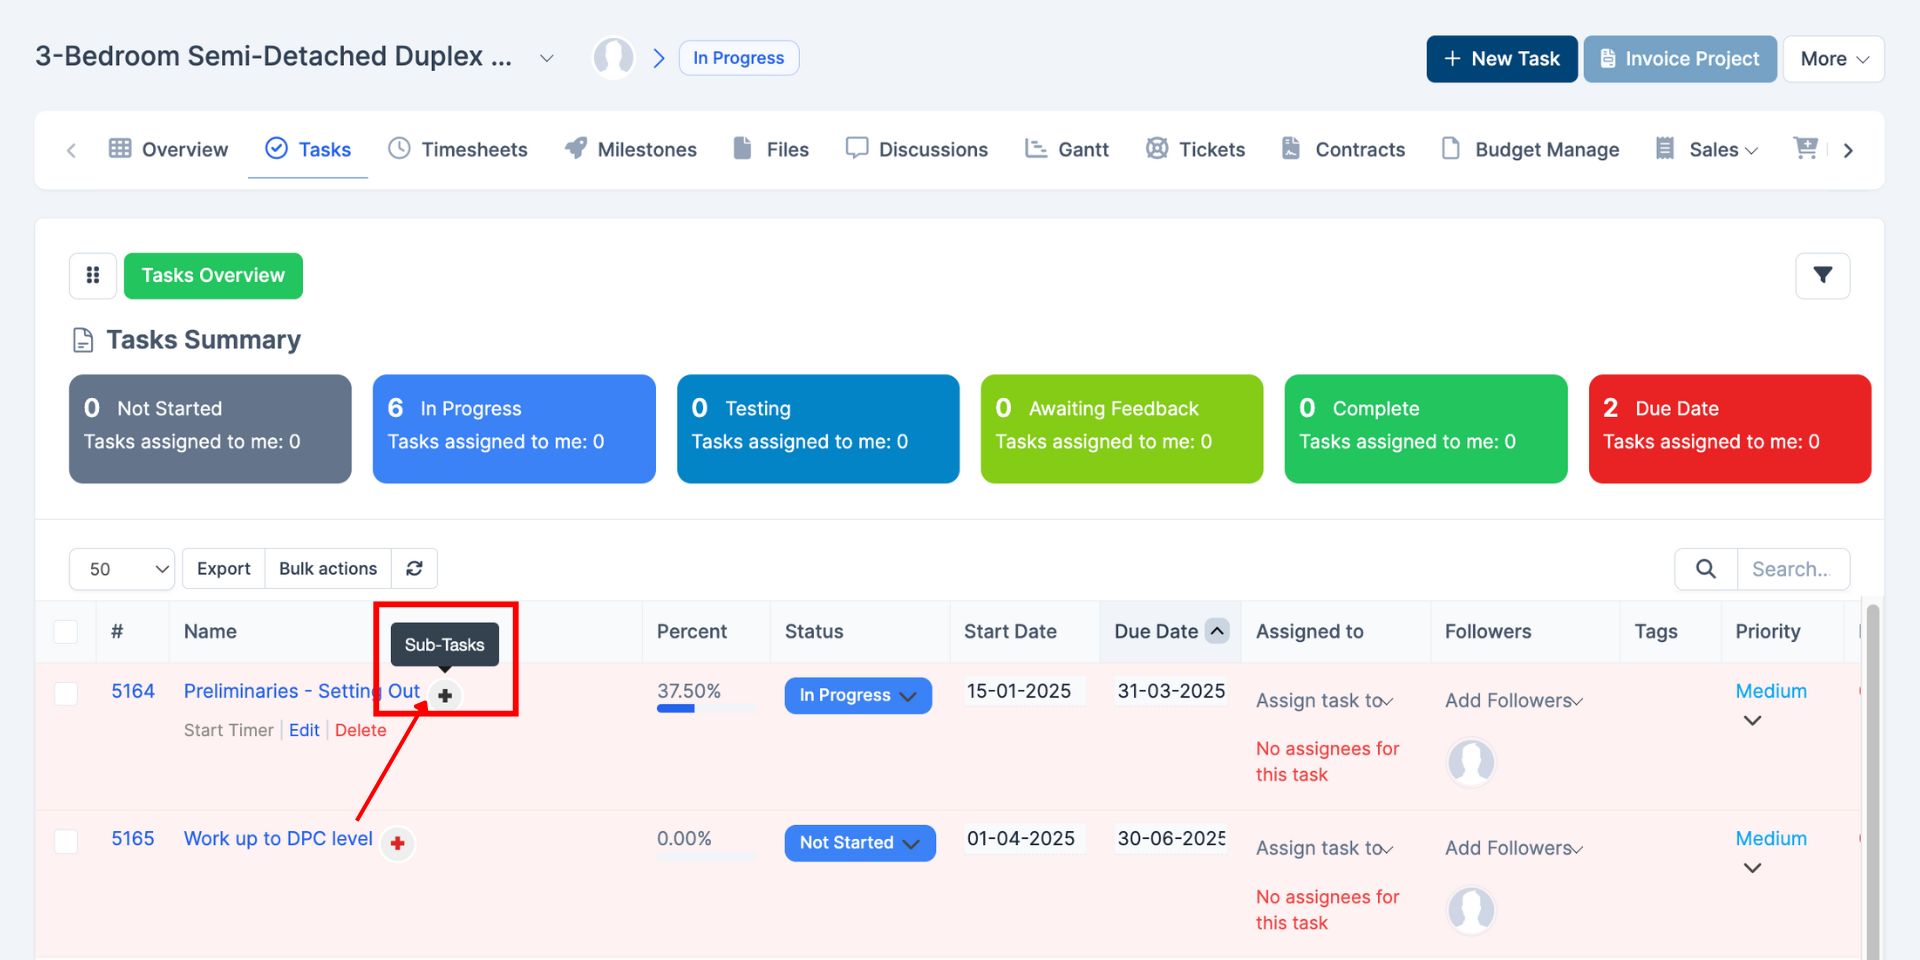The image size is (1920, 960).
Task: Open the shopping cart icon tab
Action: pos(1805,149)
